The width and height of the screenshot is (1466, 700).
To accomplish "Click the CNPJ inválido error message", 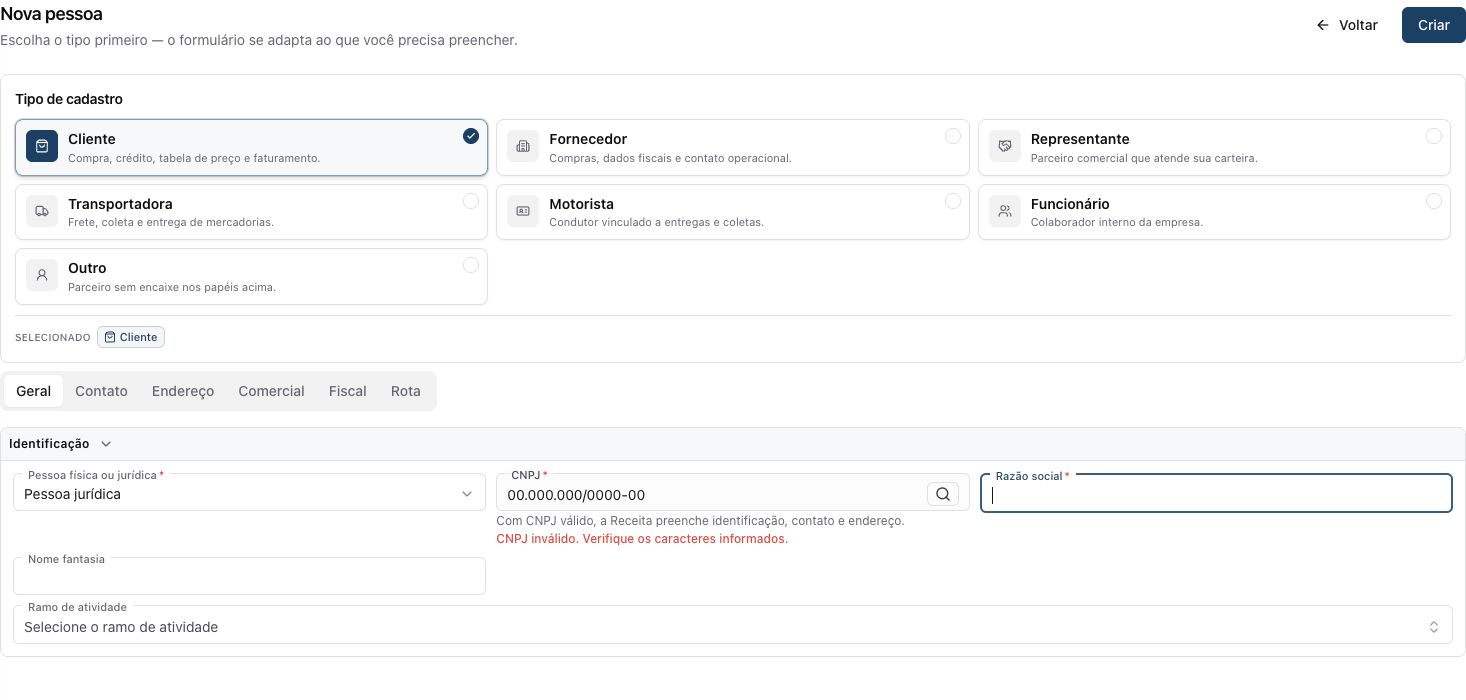I will (x=642, y=539).
